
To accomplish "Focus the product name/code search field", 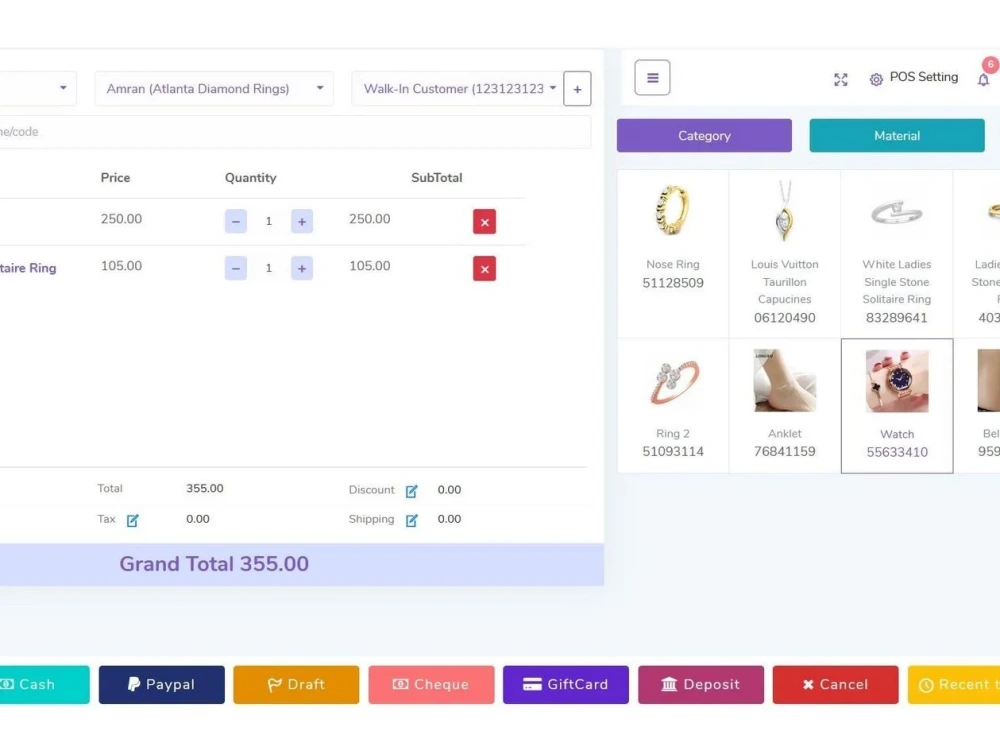I will click(x=295, y=132).
